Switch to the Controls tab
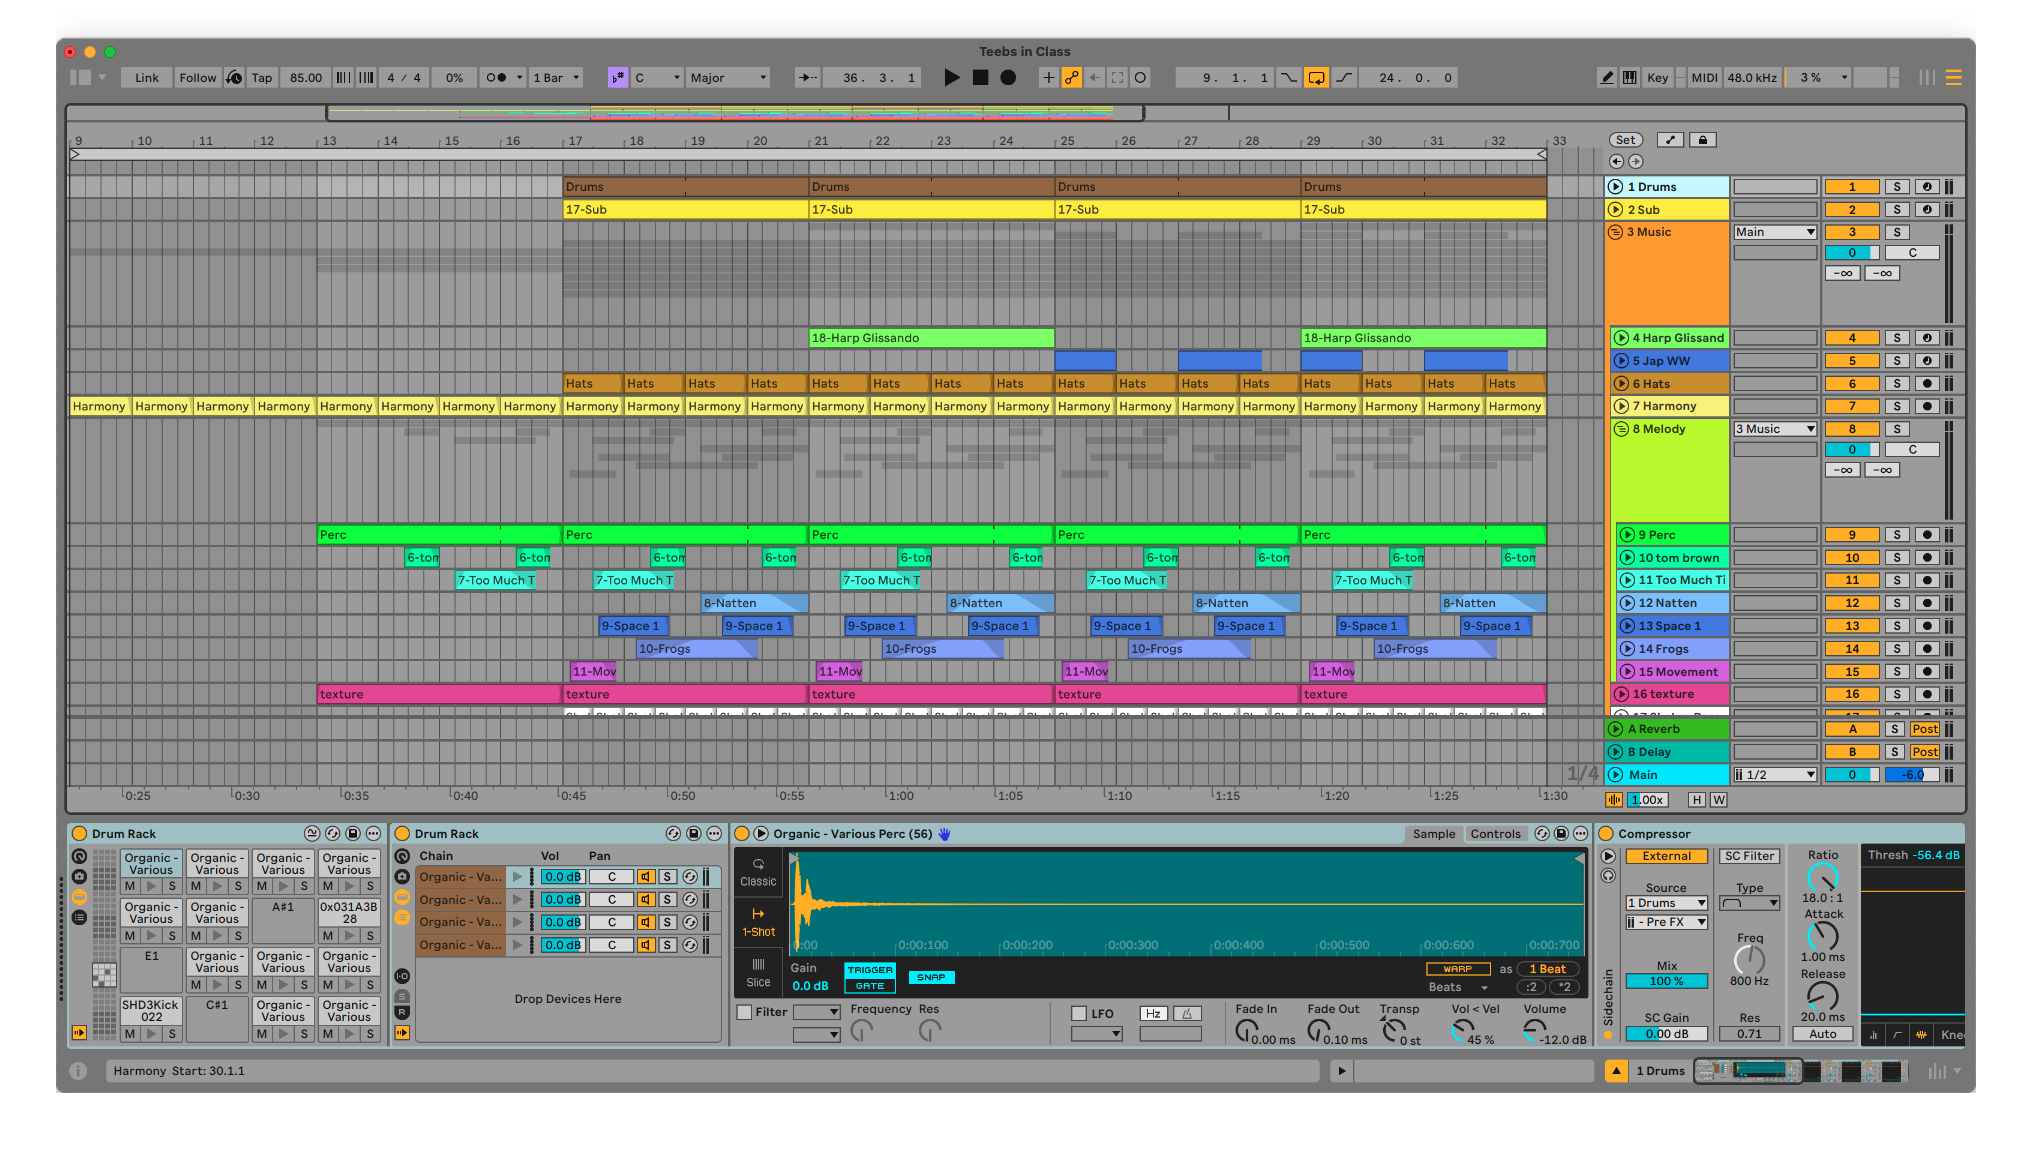Viewport: 2032px width, 1167px height. tap(1495, 834)
